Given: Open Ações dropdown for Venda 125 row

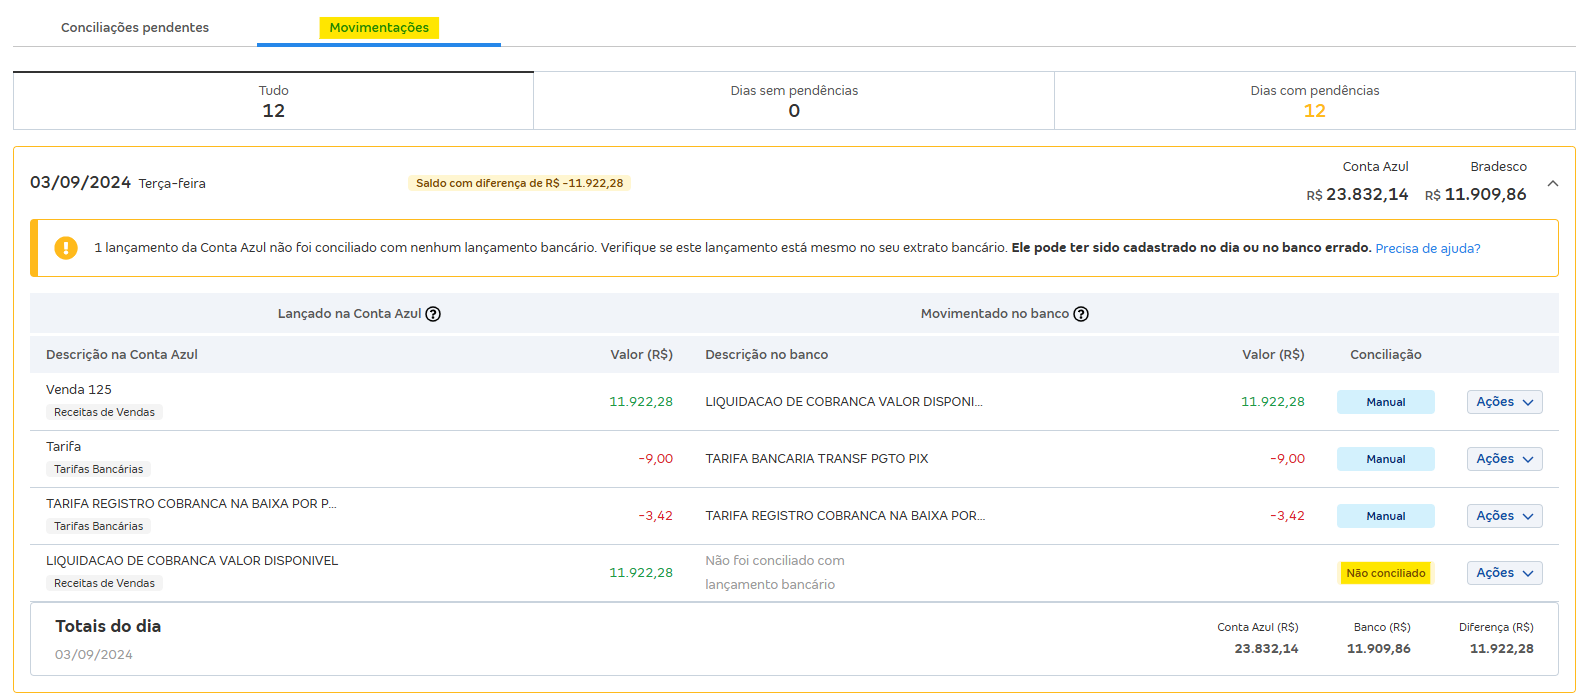Looking at the screenshot, I should (1504, 402).
